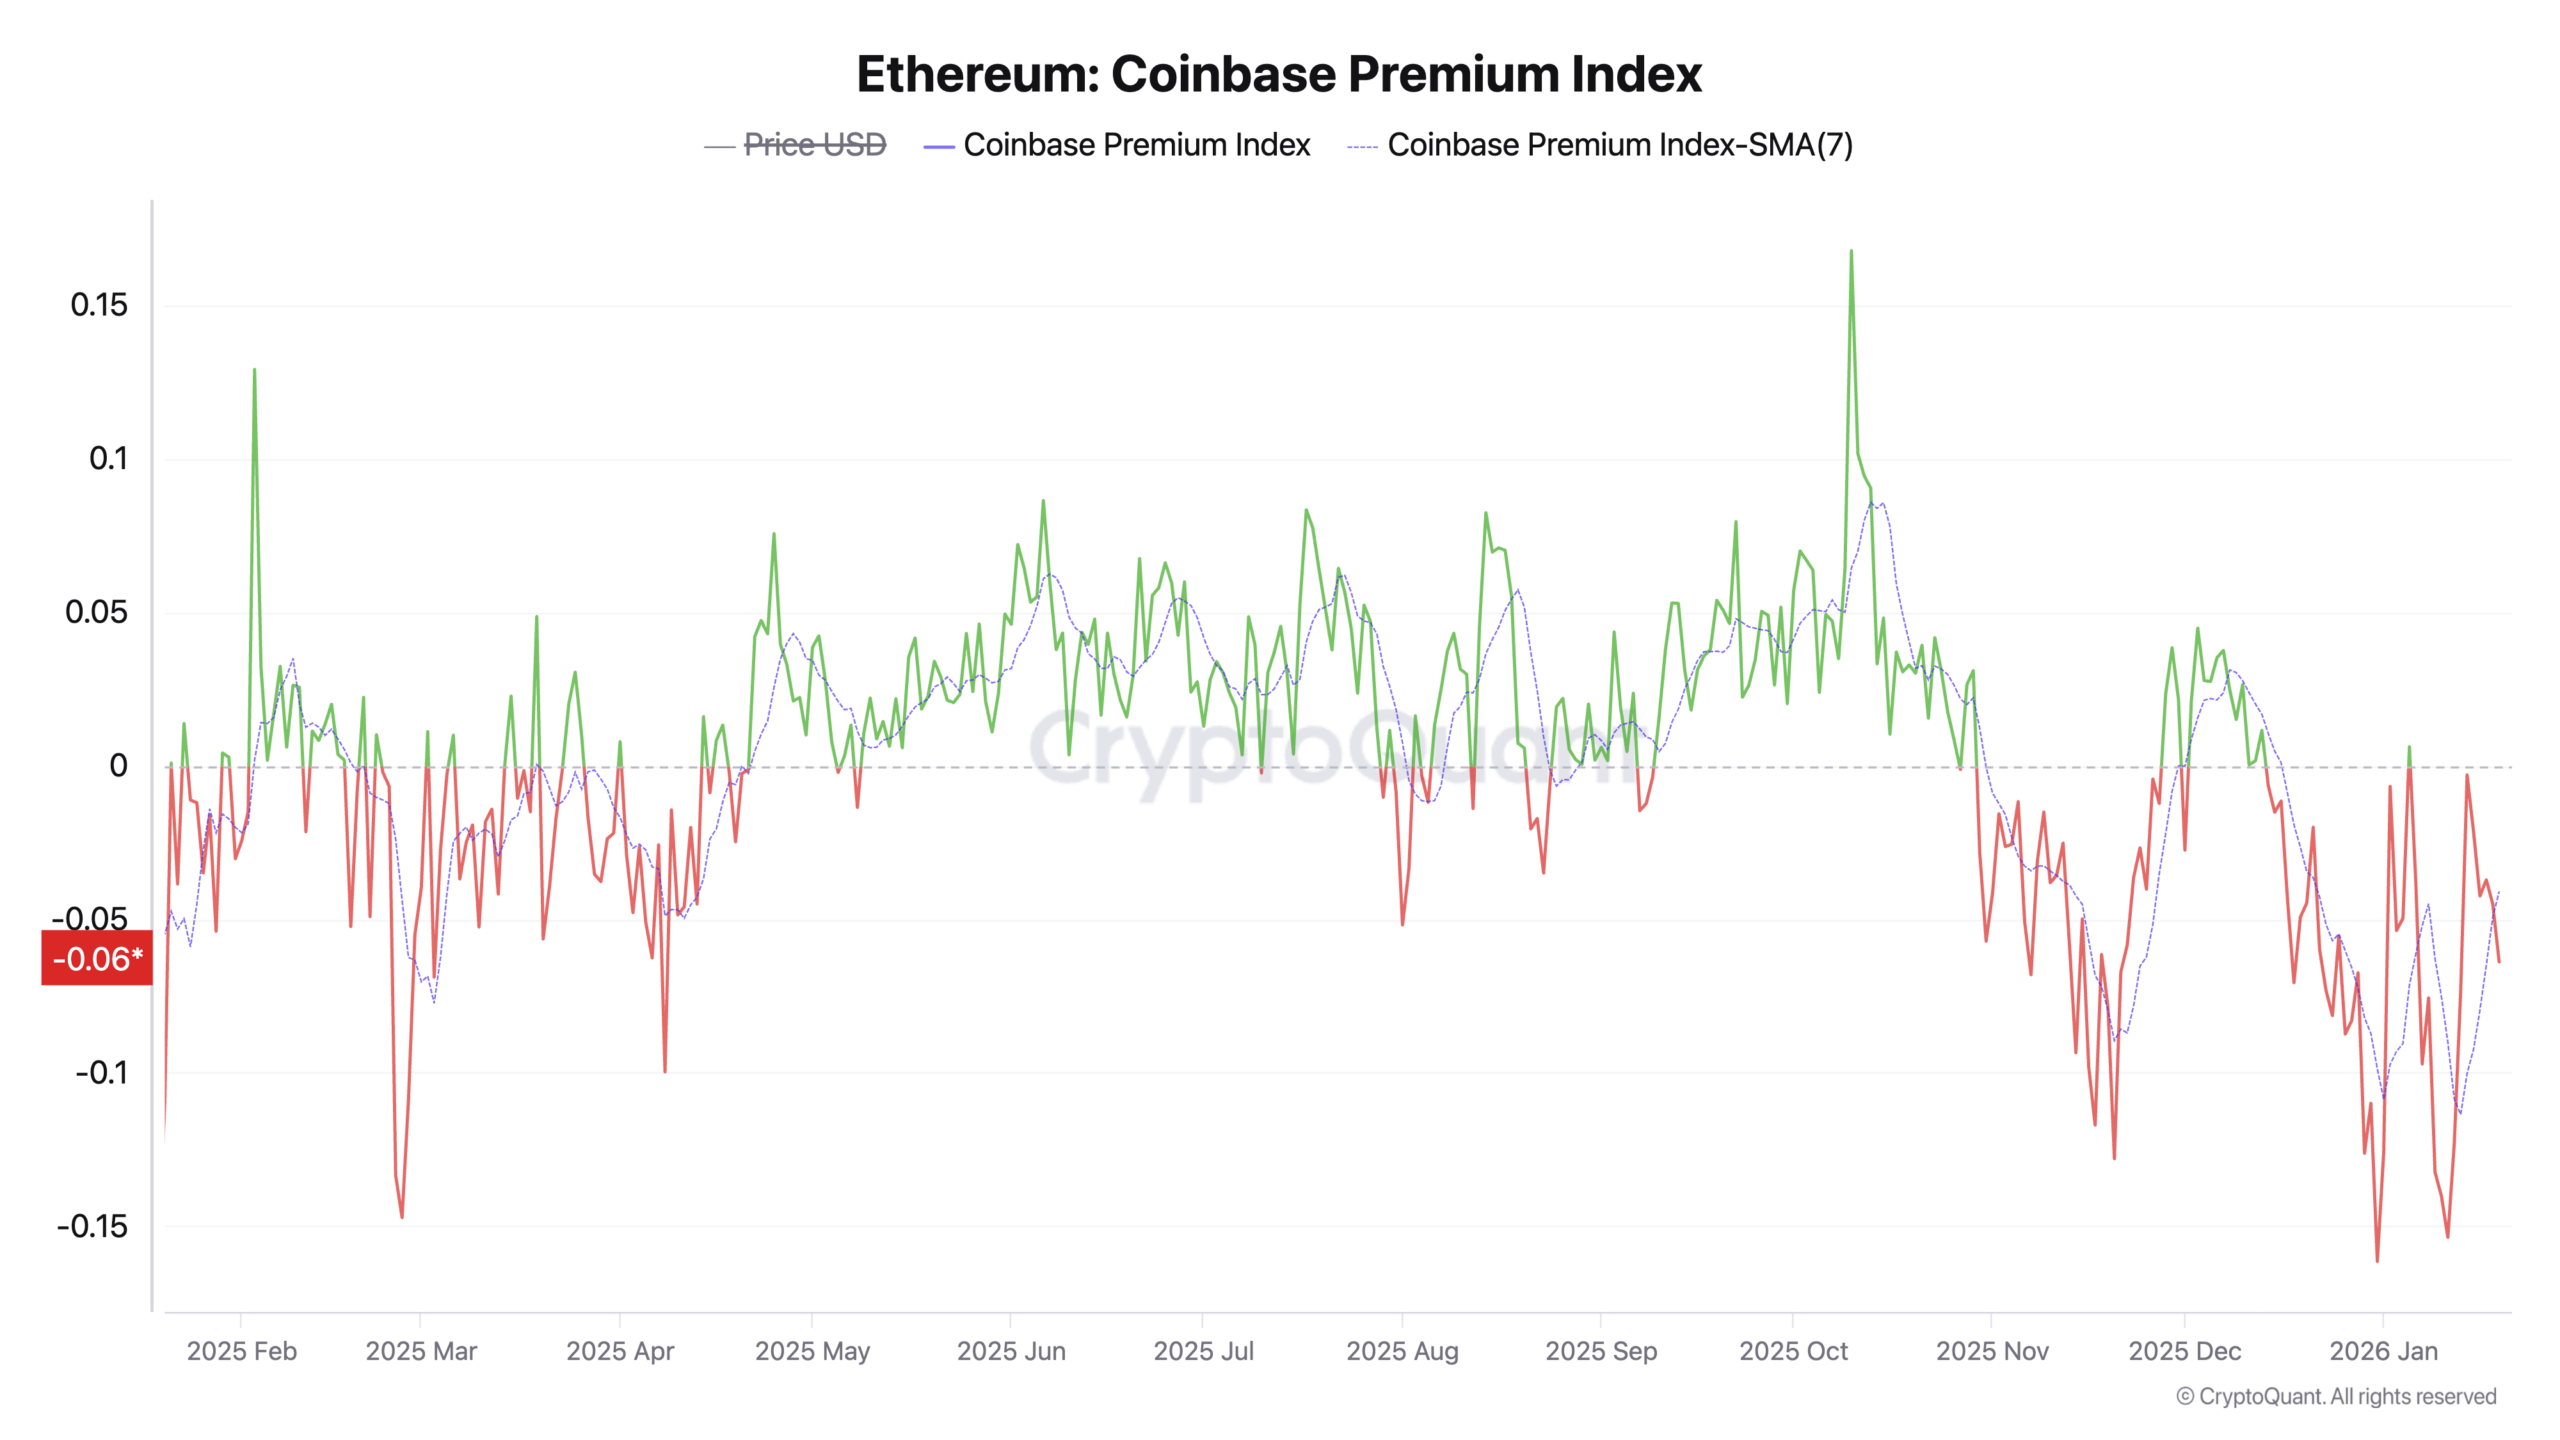Screen dimensions: 2560x1440
Task: Hide the Coinbase Premium Index series label
Action: (x=1136, y=145)
